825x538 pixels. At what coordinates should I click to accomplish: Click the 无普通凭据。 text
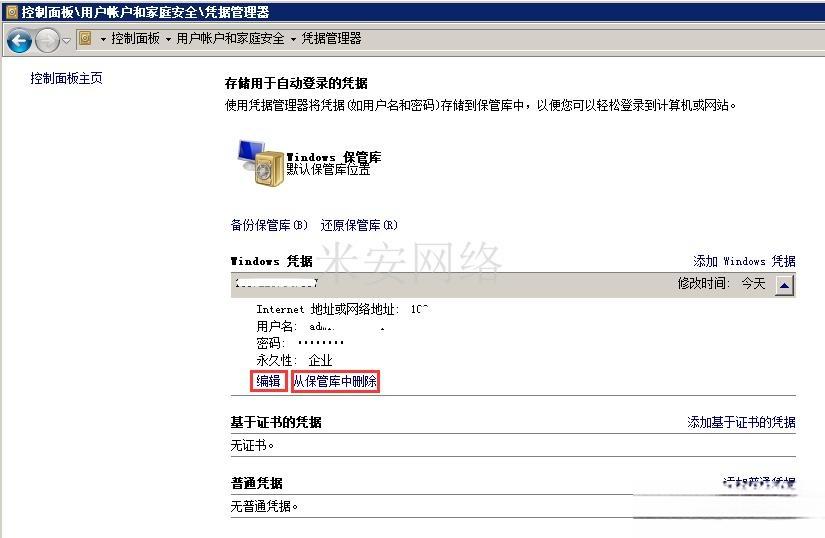point(264,506)
